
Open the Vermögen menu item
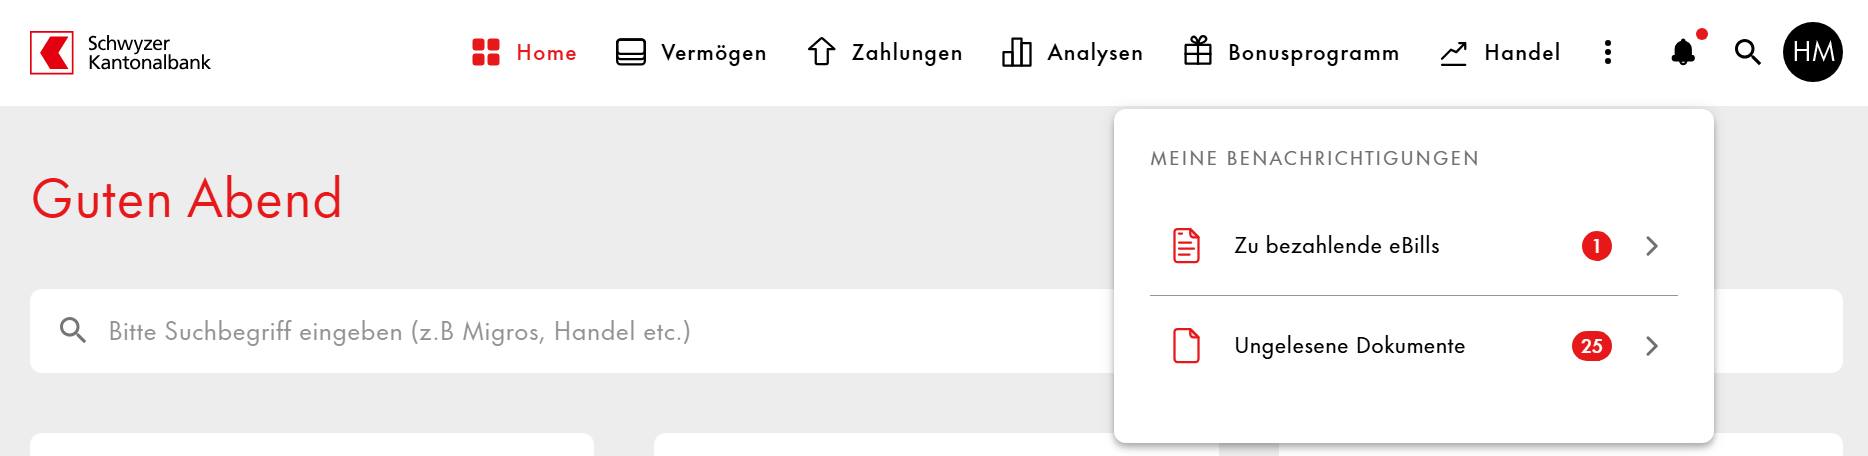pos(692,52)
